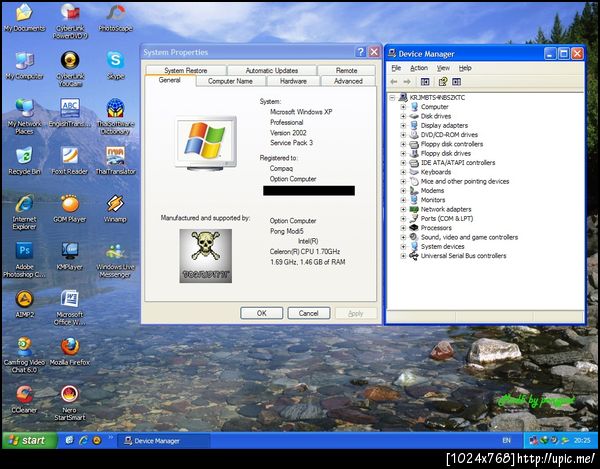
Task: Select Mice and other pointing devices
Action: point(465,181)
